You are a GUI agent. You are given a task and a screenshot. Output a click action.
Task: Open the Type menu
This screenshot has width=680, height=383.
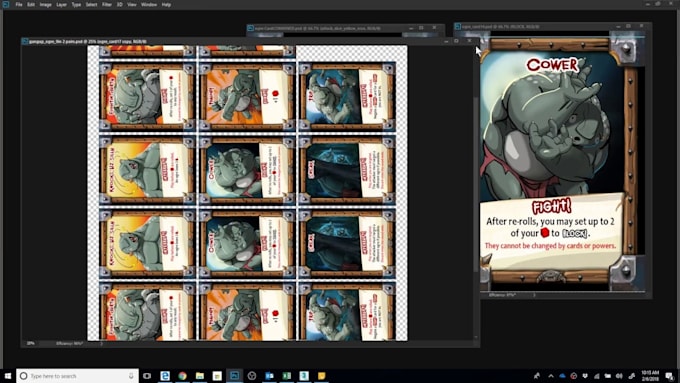pyautogui.click(x=76, y=4)
